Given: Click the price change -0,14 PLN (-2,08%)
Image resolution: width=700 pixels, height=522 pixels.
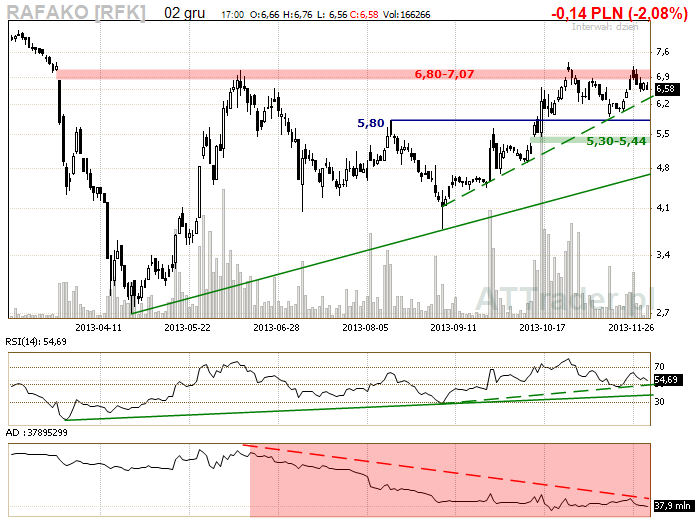Looking at the screenshot, I should pyautogui.click(x=619, y=13).
